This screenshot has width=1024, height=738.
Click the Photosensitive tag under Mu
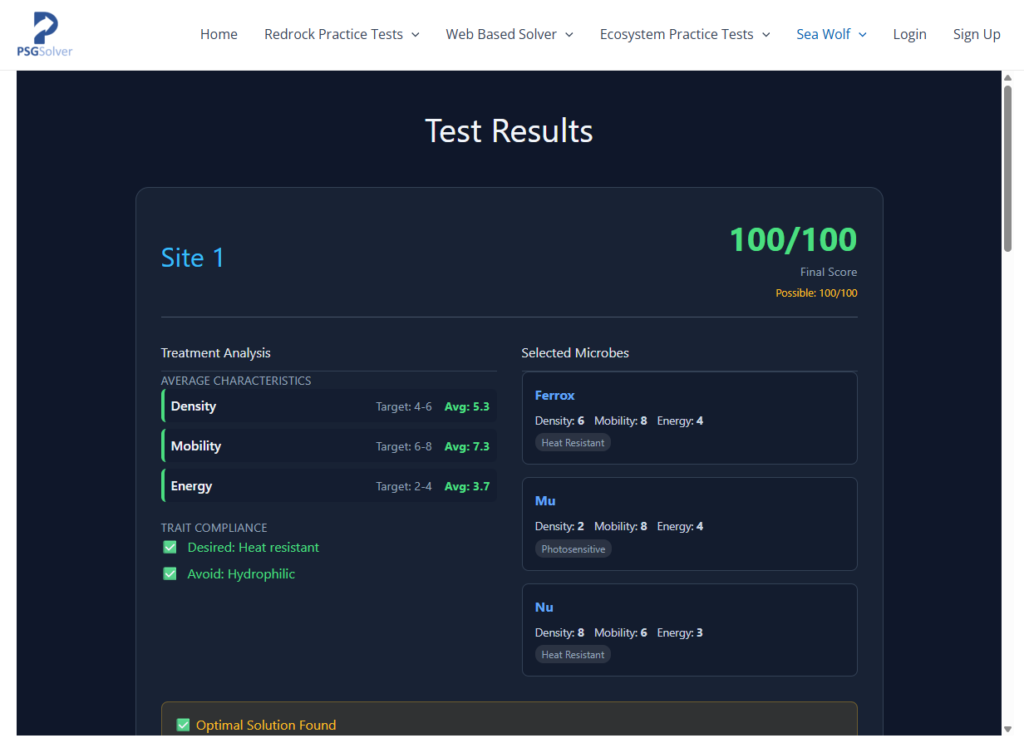[573, 549]
